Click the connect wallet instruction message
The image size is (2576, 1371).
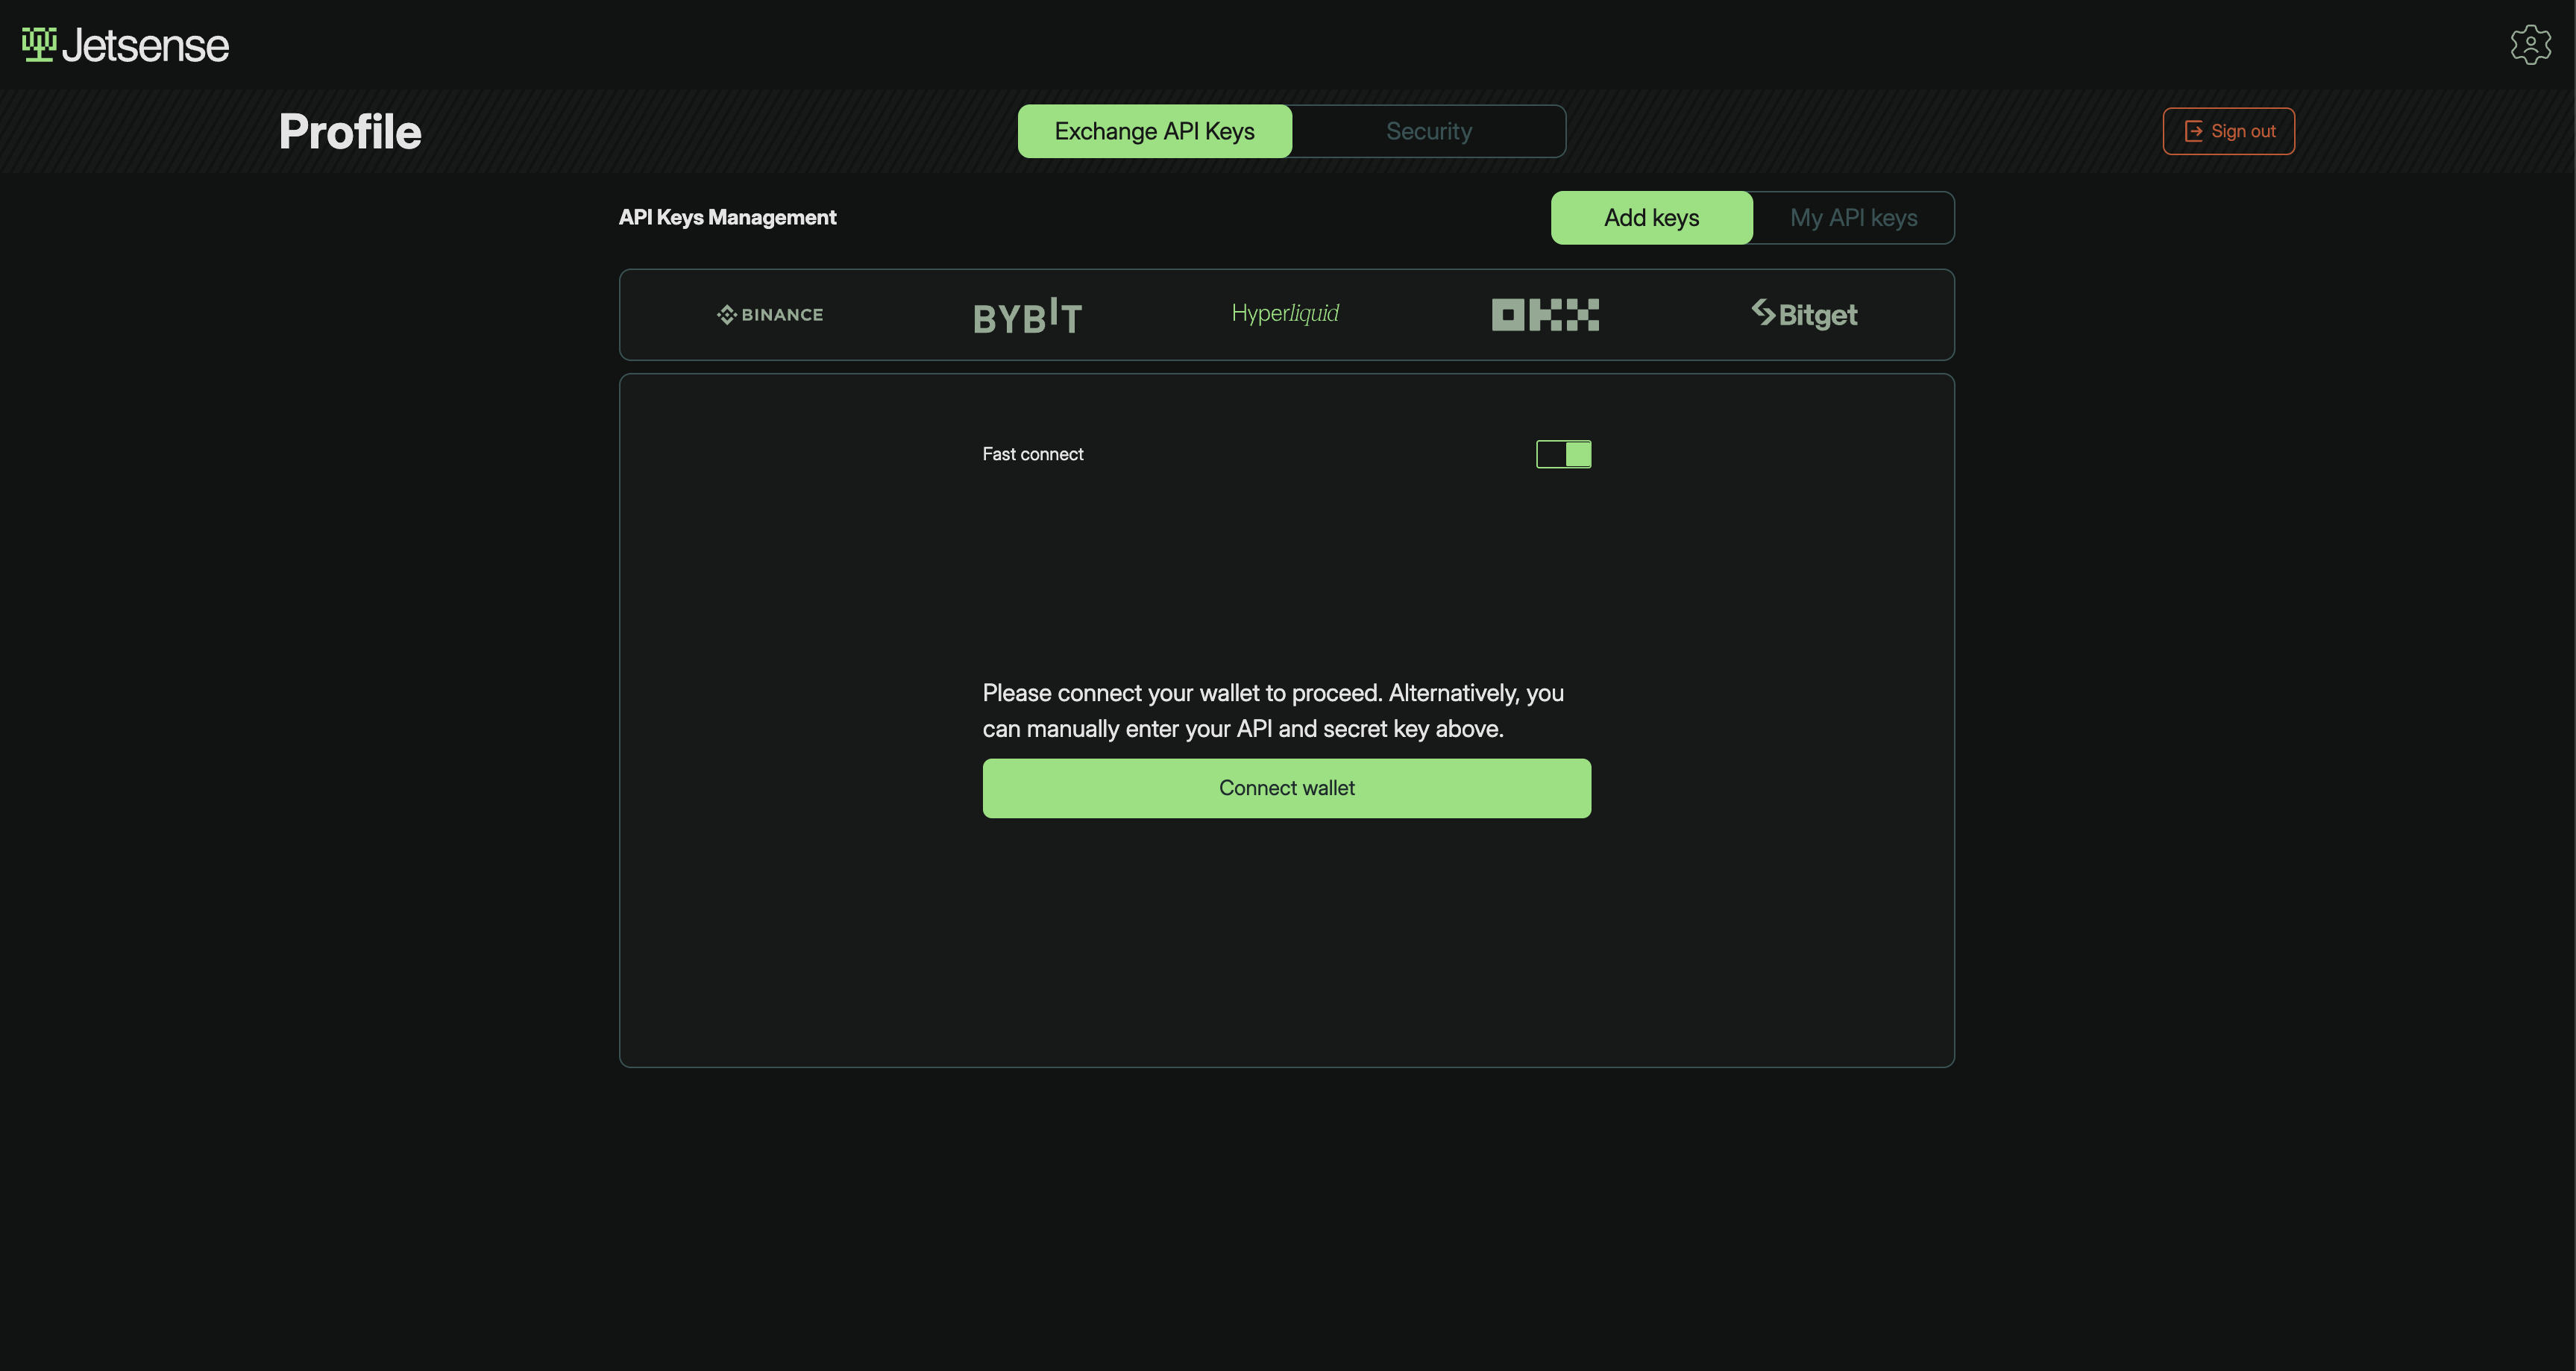[x=1272, y=710]
